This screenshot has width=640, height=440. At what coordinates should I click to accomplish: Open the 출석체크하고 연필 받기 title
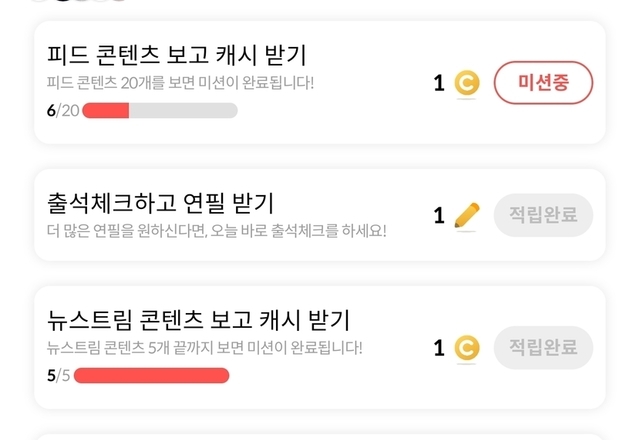coord(160,203)
